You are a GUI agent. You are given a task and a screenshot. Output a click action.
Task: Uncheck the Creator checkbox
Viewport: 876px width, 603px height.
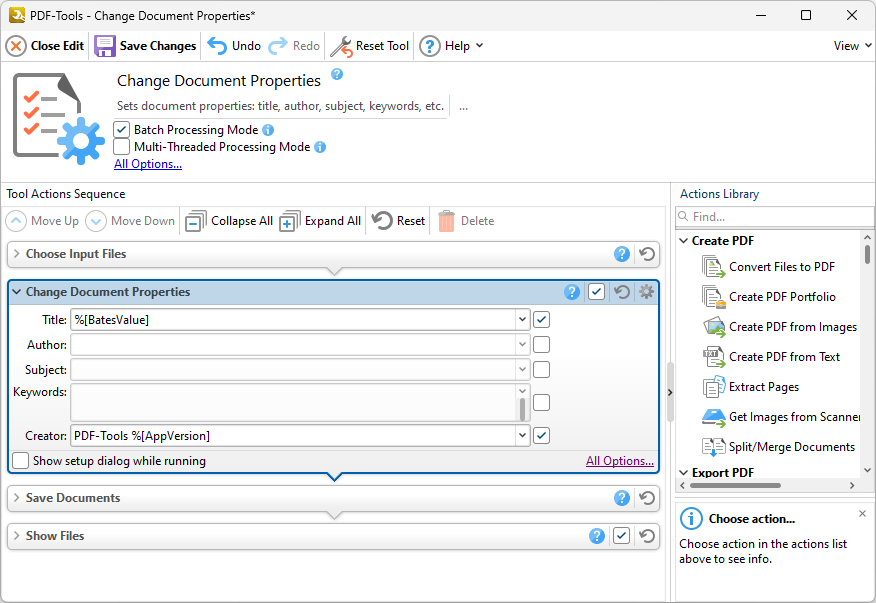click(x=541, y=435)
